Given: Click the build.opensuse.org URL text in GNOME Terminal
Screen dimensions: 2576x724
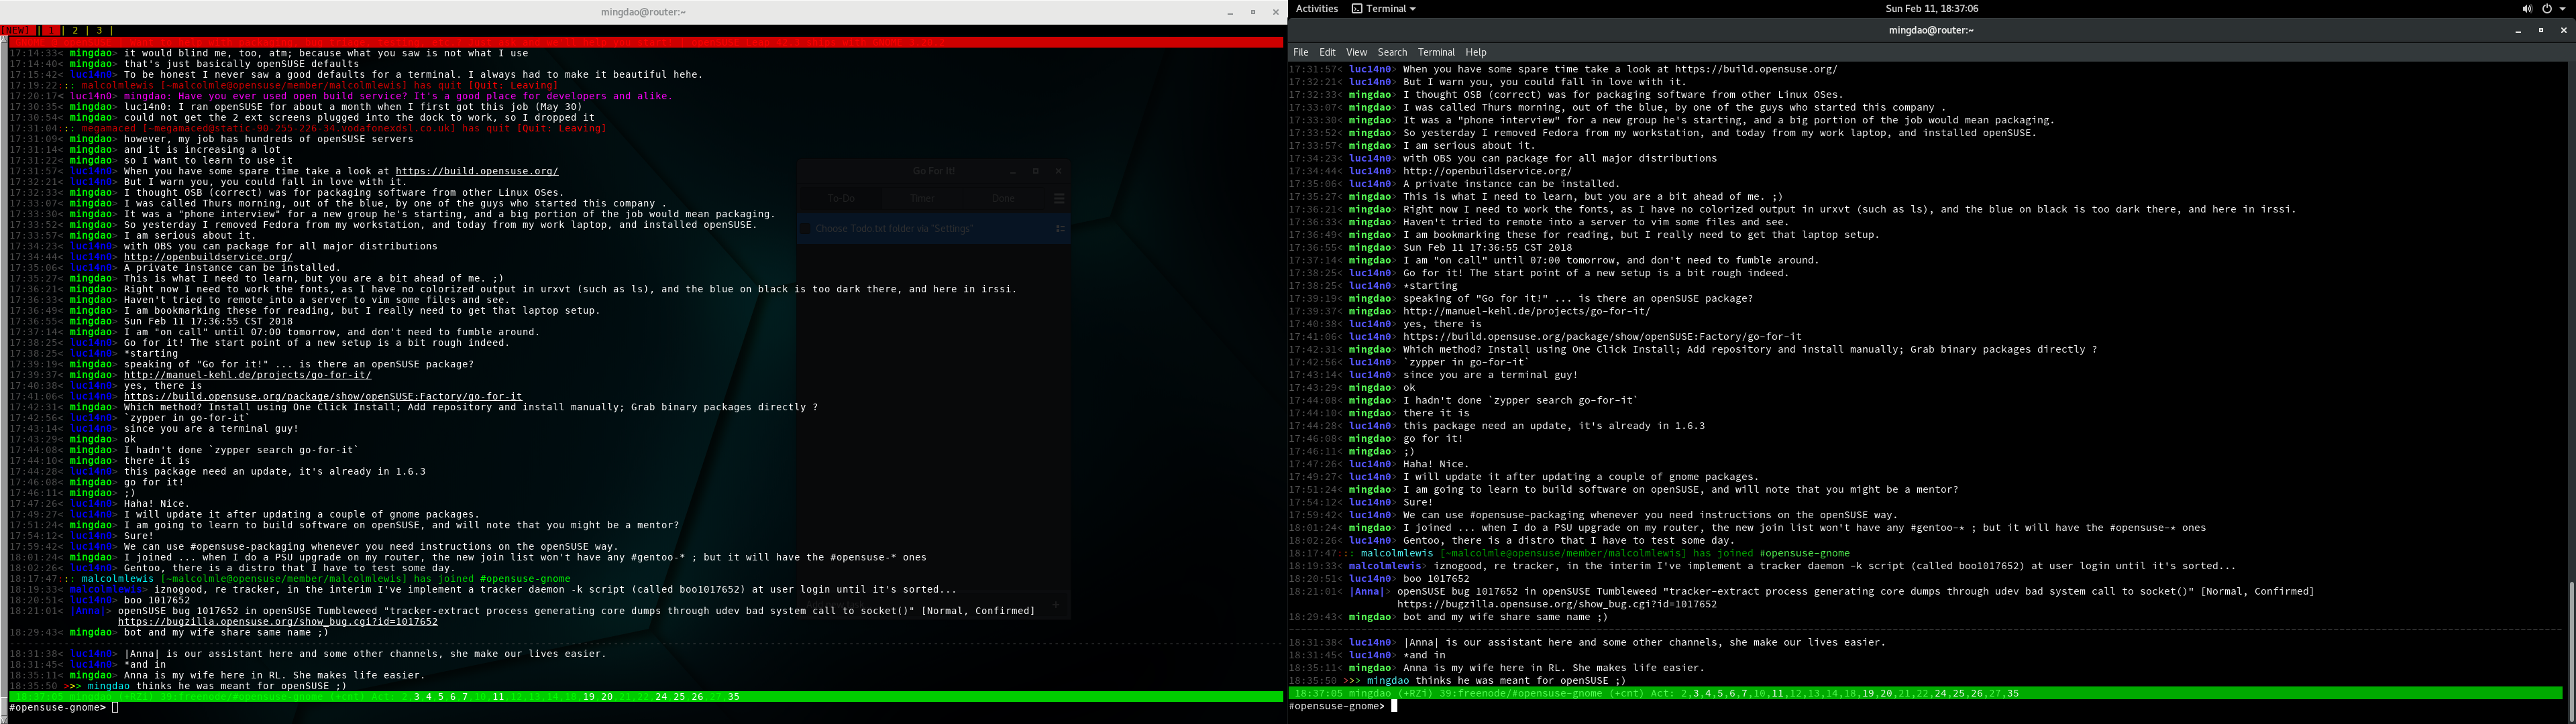Looking at the screenshot, I should point(1756,70).
